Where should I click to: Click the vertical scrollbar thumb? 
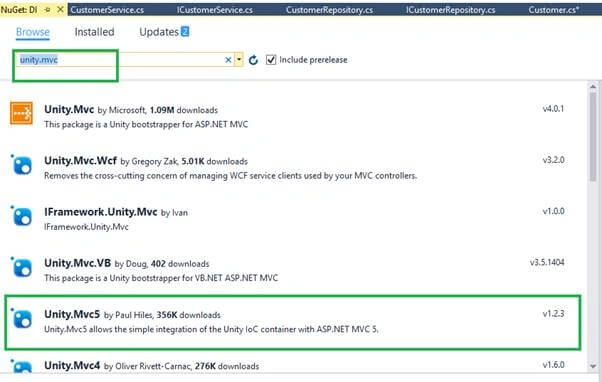(593, 136)
